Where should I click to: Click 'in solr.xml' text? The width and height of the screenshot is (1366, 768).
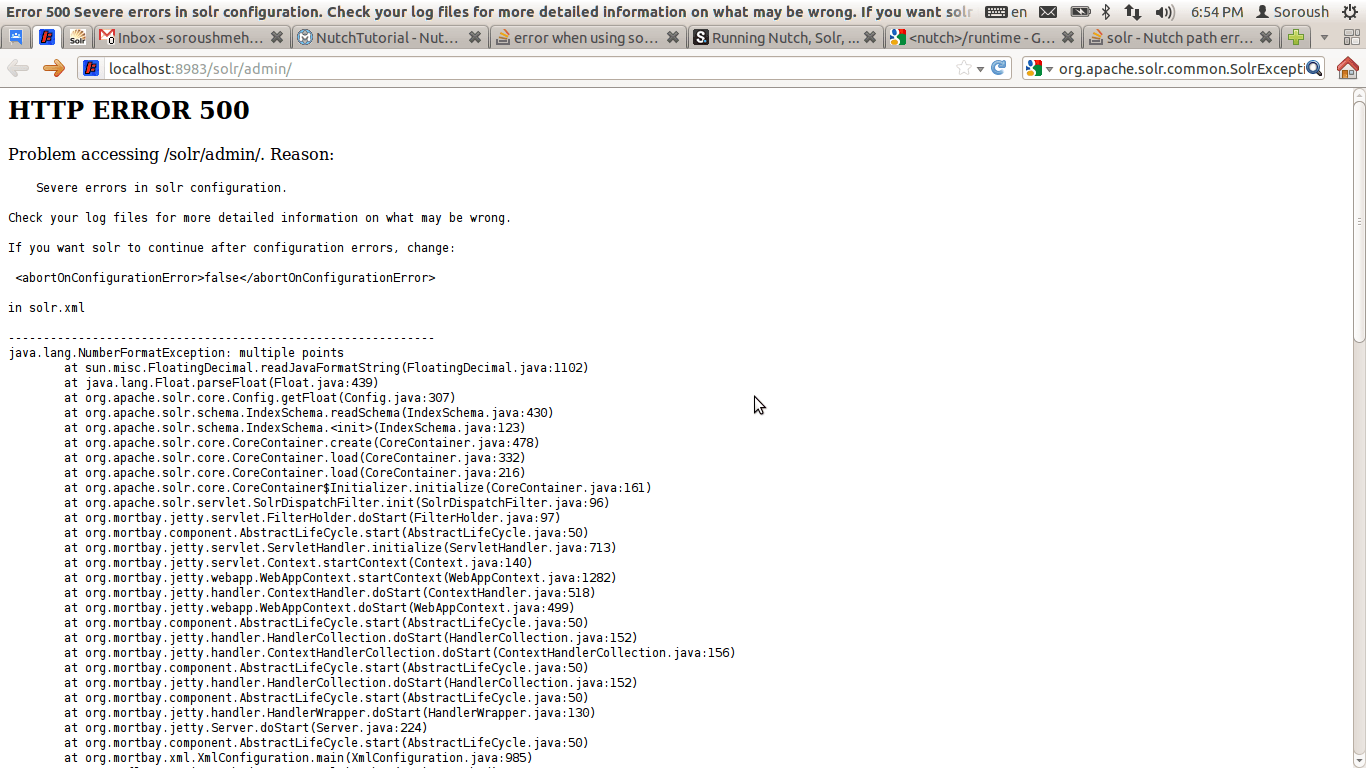(x=46, y=308)
